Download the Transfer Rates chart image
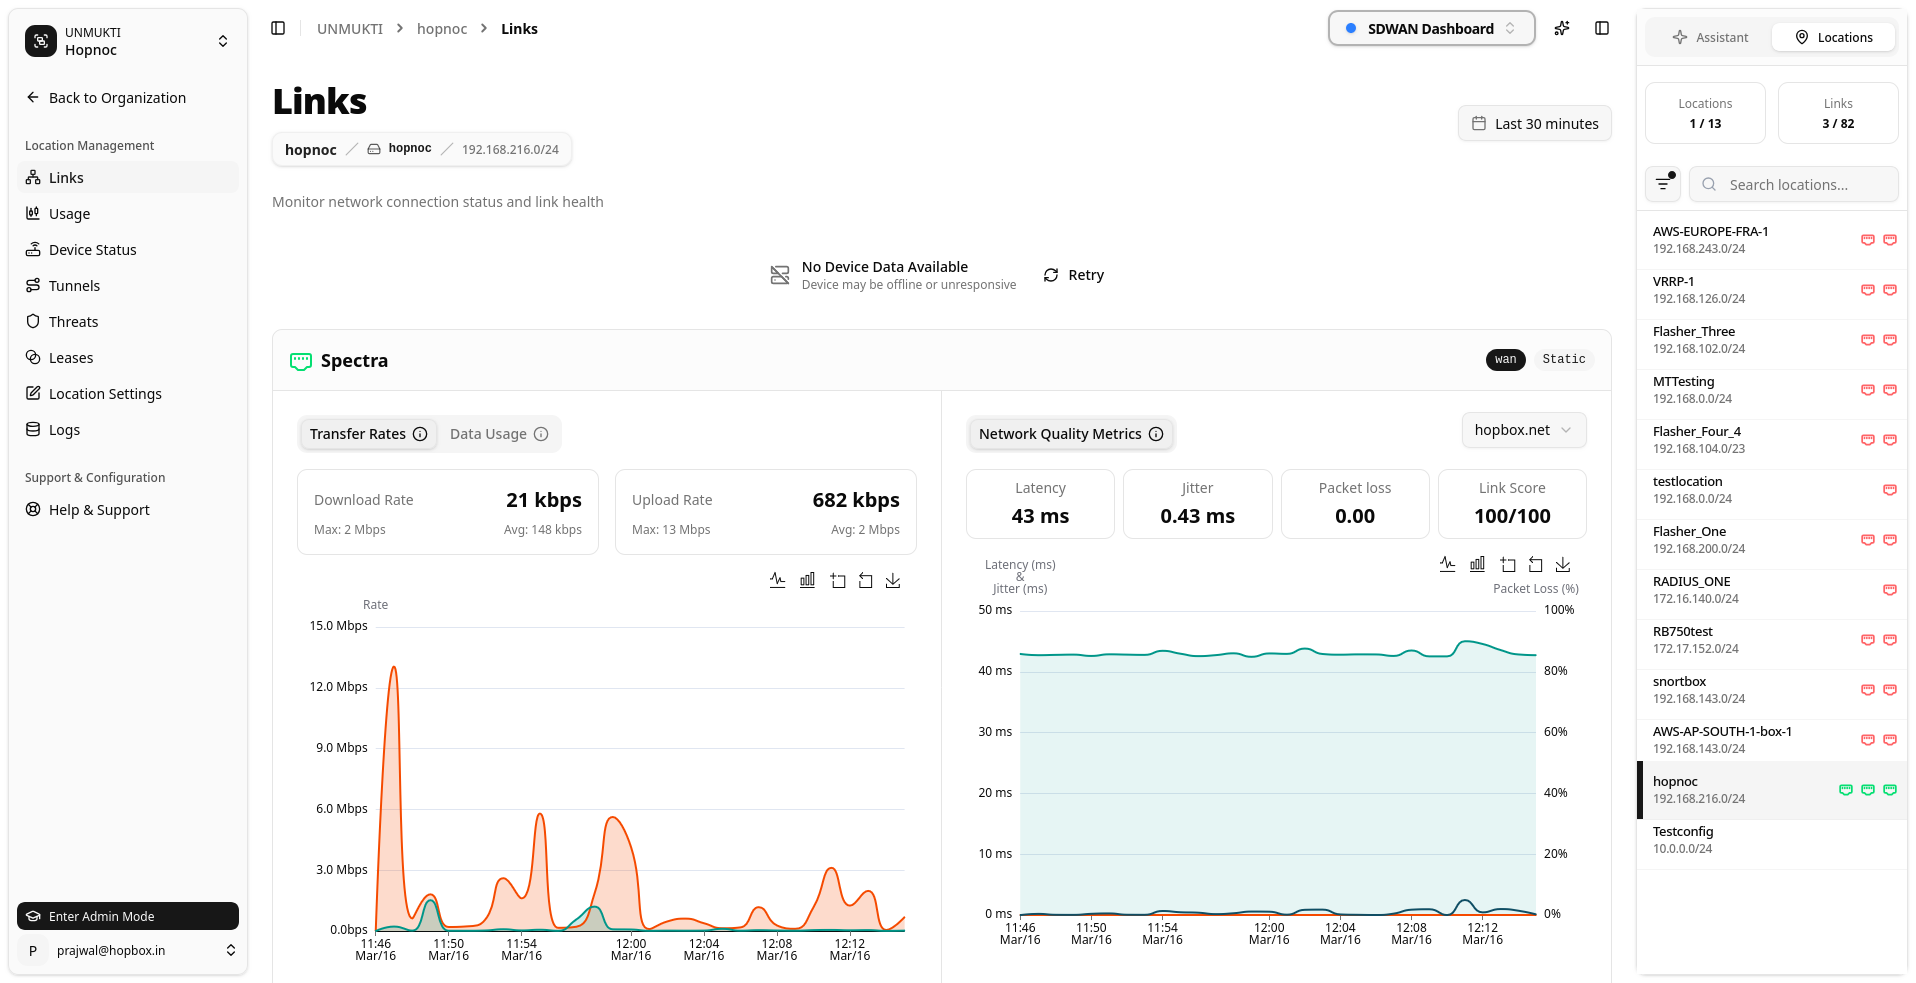The height and width of the screenshot is (983, 1916). (893, 580)
